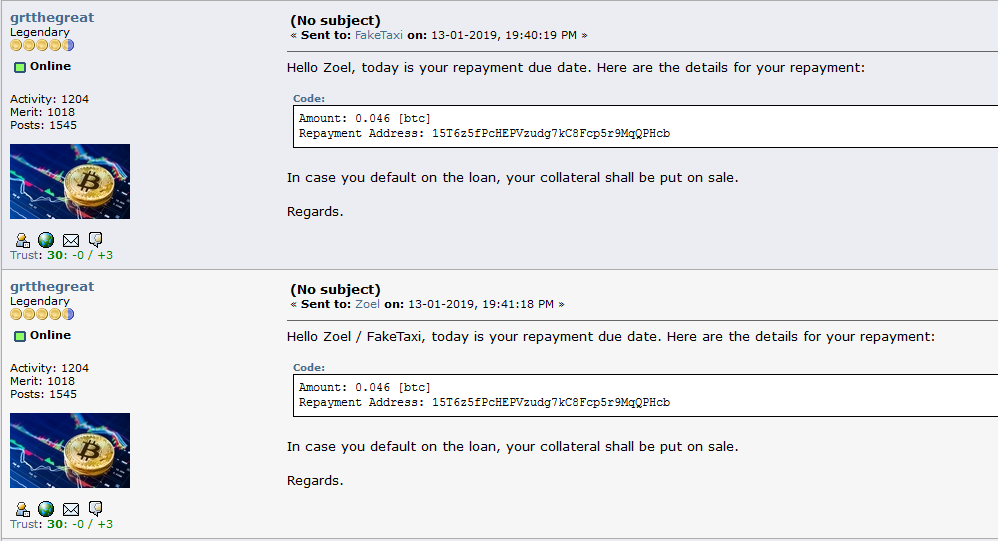998x541 pixels.
Task: Open Zoel recipient link
Action: (x=367, y=304)
